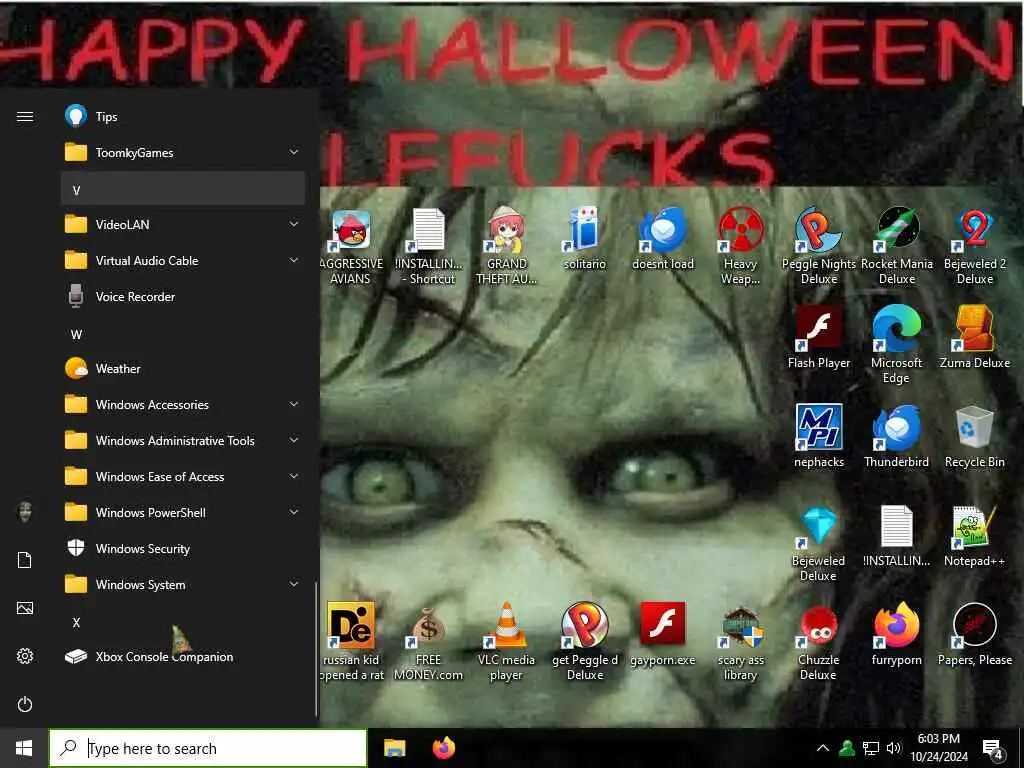Open the AGGRESSIVE AVIANS desktop shortcut

tap(351, 246)
